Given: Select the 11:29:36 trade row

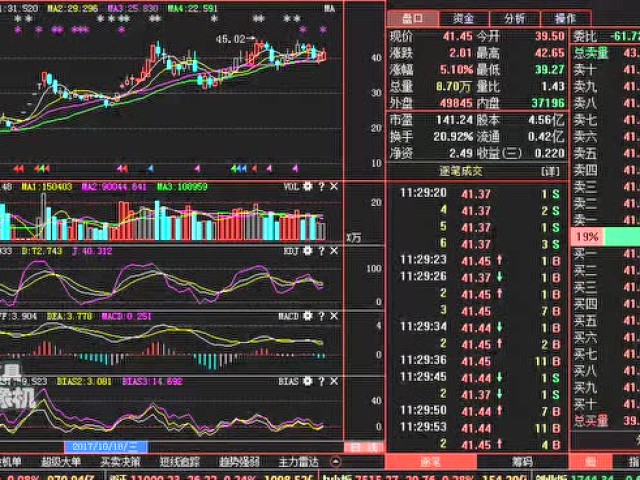Looking at the screenshot, I should 478,361.
